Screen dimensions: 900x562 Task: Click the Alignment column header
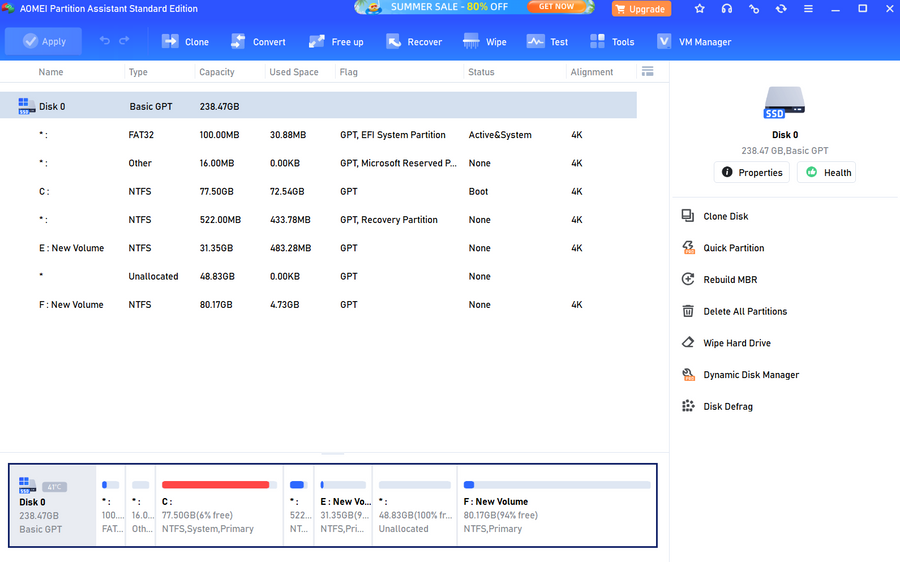pos(591,72)
